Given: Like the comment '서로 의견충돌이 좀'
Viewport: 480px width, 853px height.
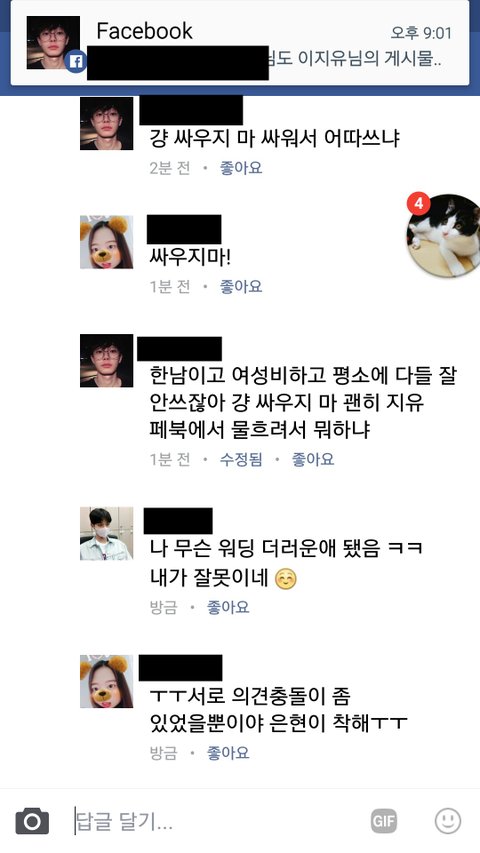Looking at the screenshot, I should [228, 753].
